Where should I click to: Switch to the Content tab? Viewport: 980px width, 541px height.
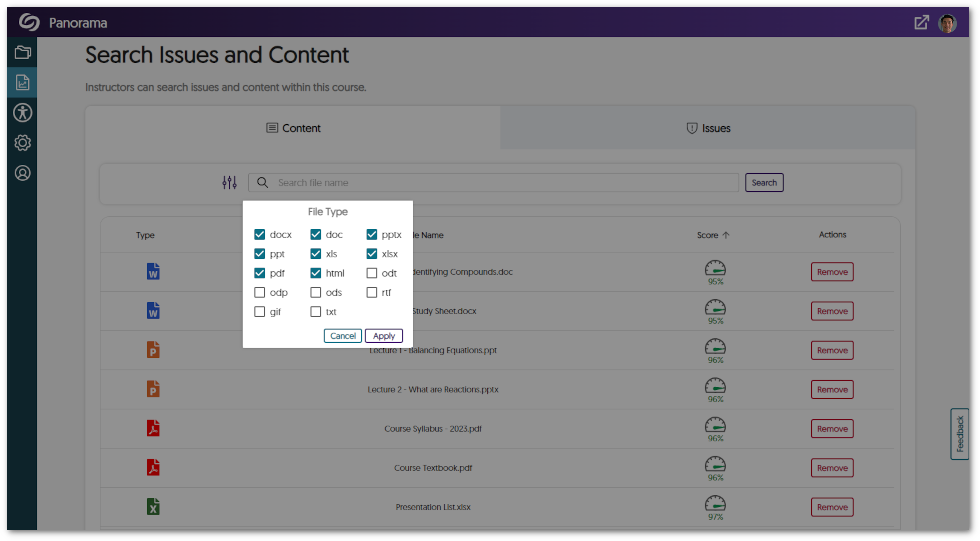tap(293, 128)
